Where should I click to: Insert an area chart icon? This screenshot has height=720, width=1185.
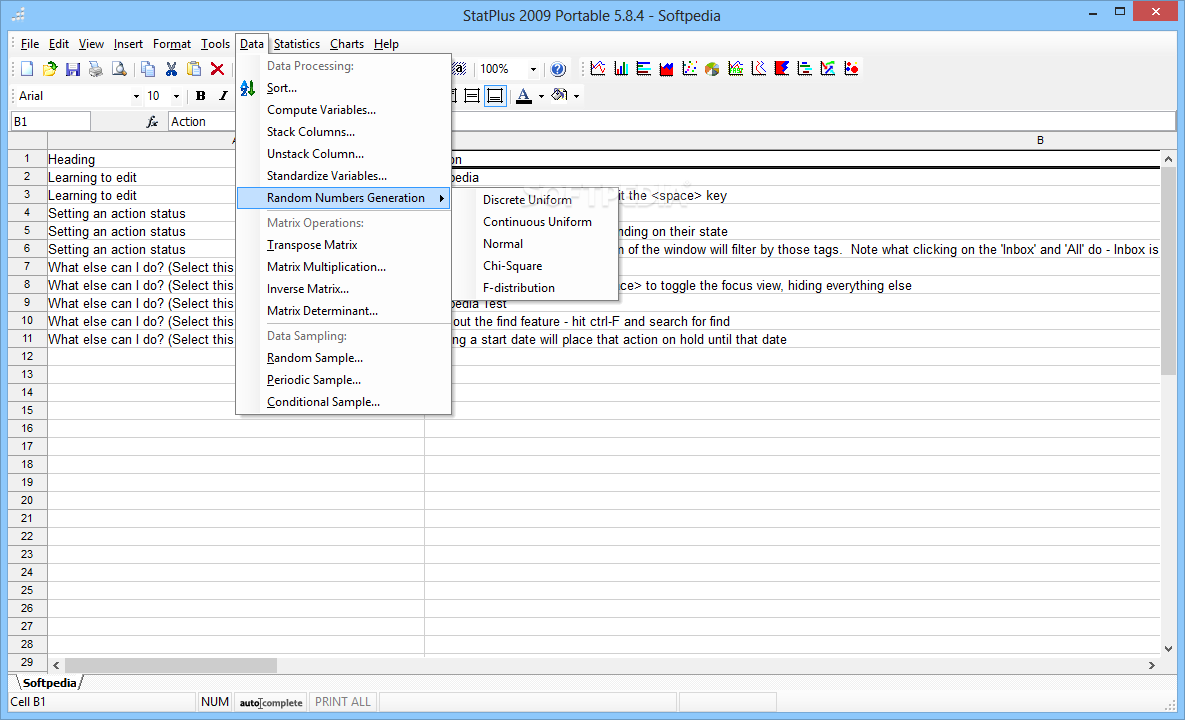click(667, 69)
